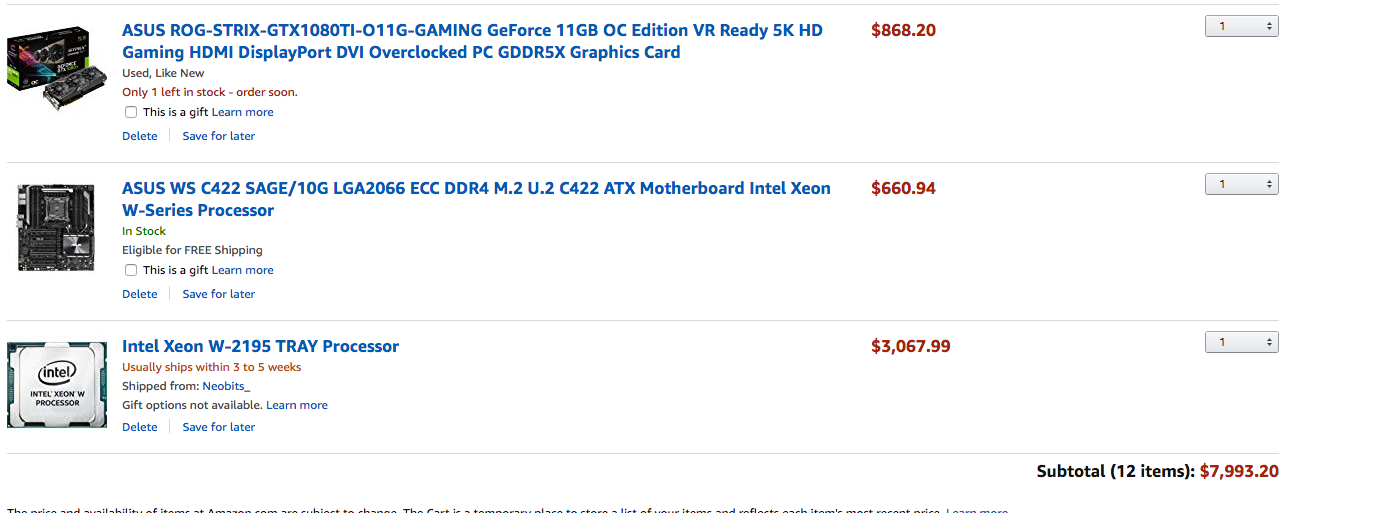Open quantity dropdown for Xeon W-2195 processor
This screenshot has width=1381, height=513.
pos(1241,342)
